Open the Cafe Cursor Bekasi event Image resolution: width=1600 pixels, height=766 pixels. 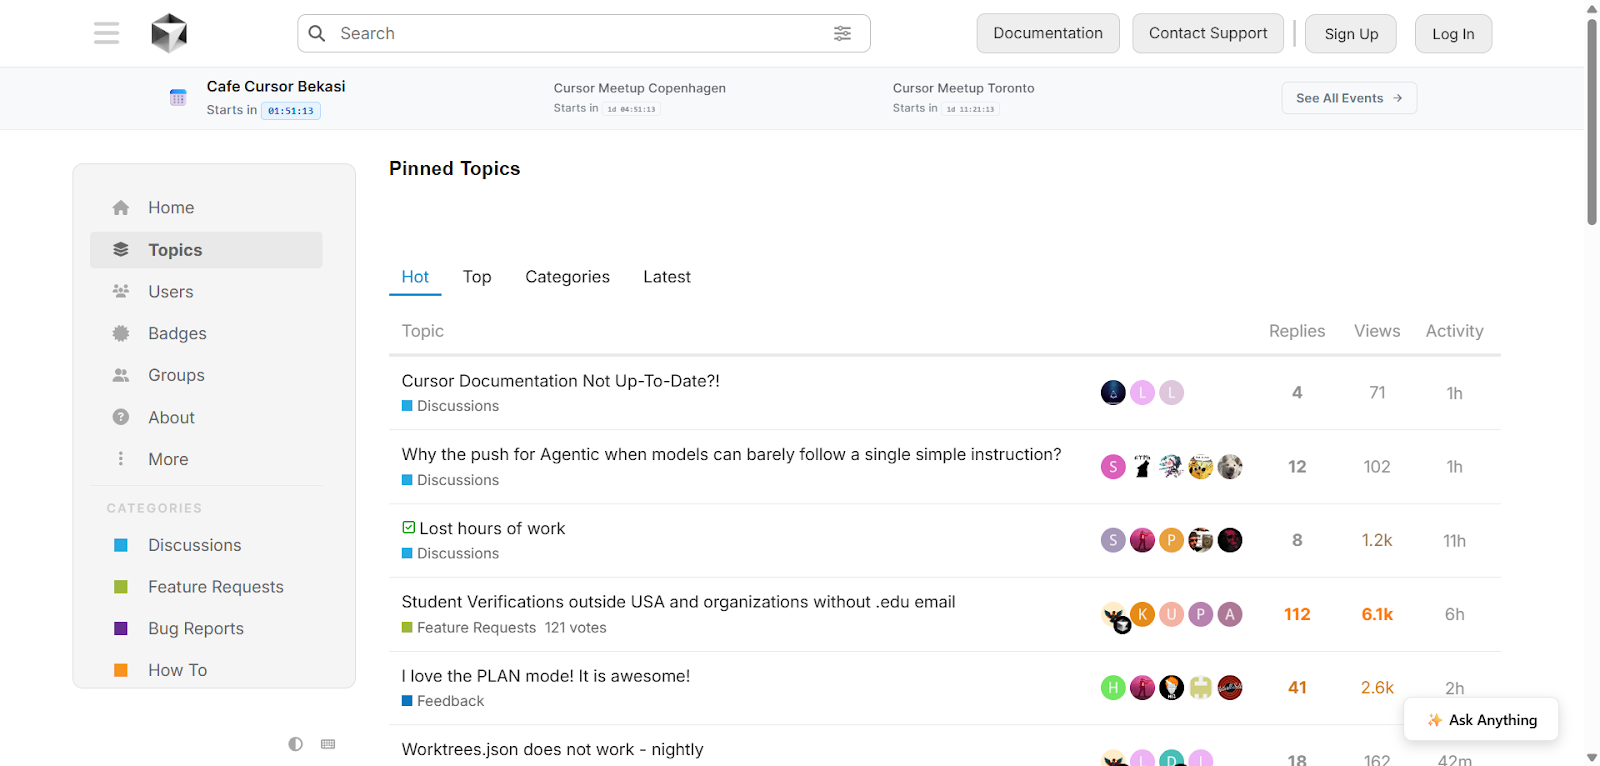pyautogui.click(x=276, y=87)
